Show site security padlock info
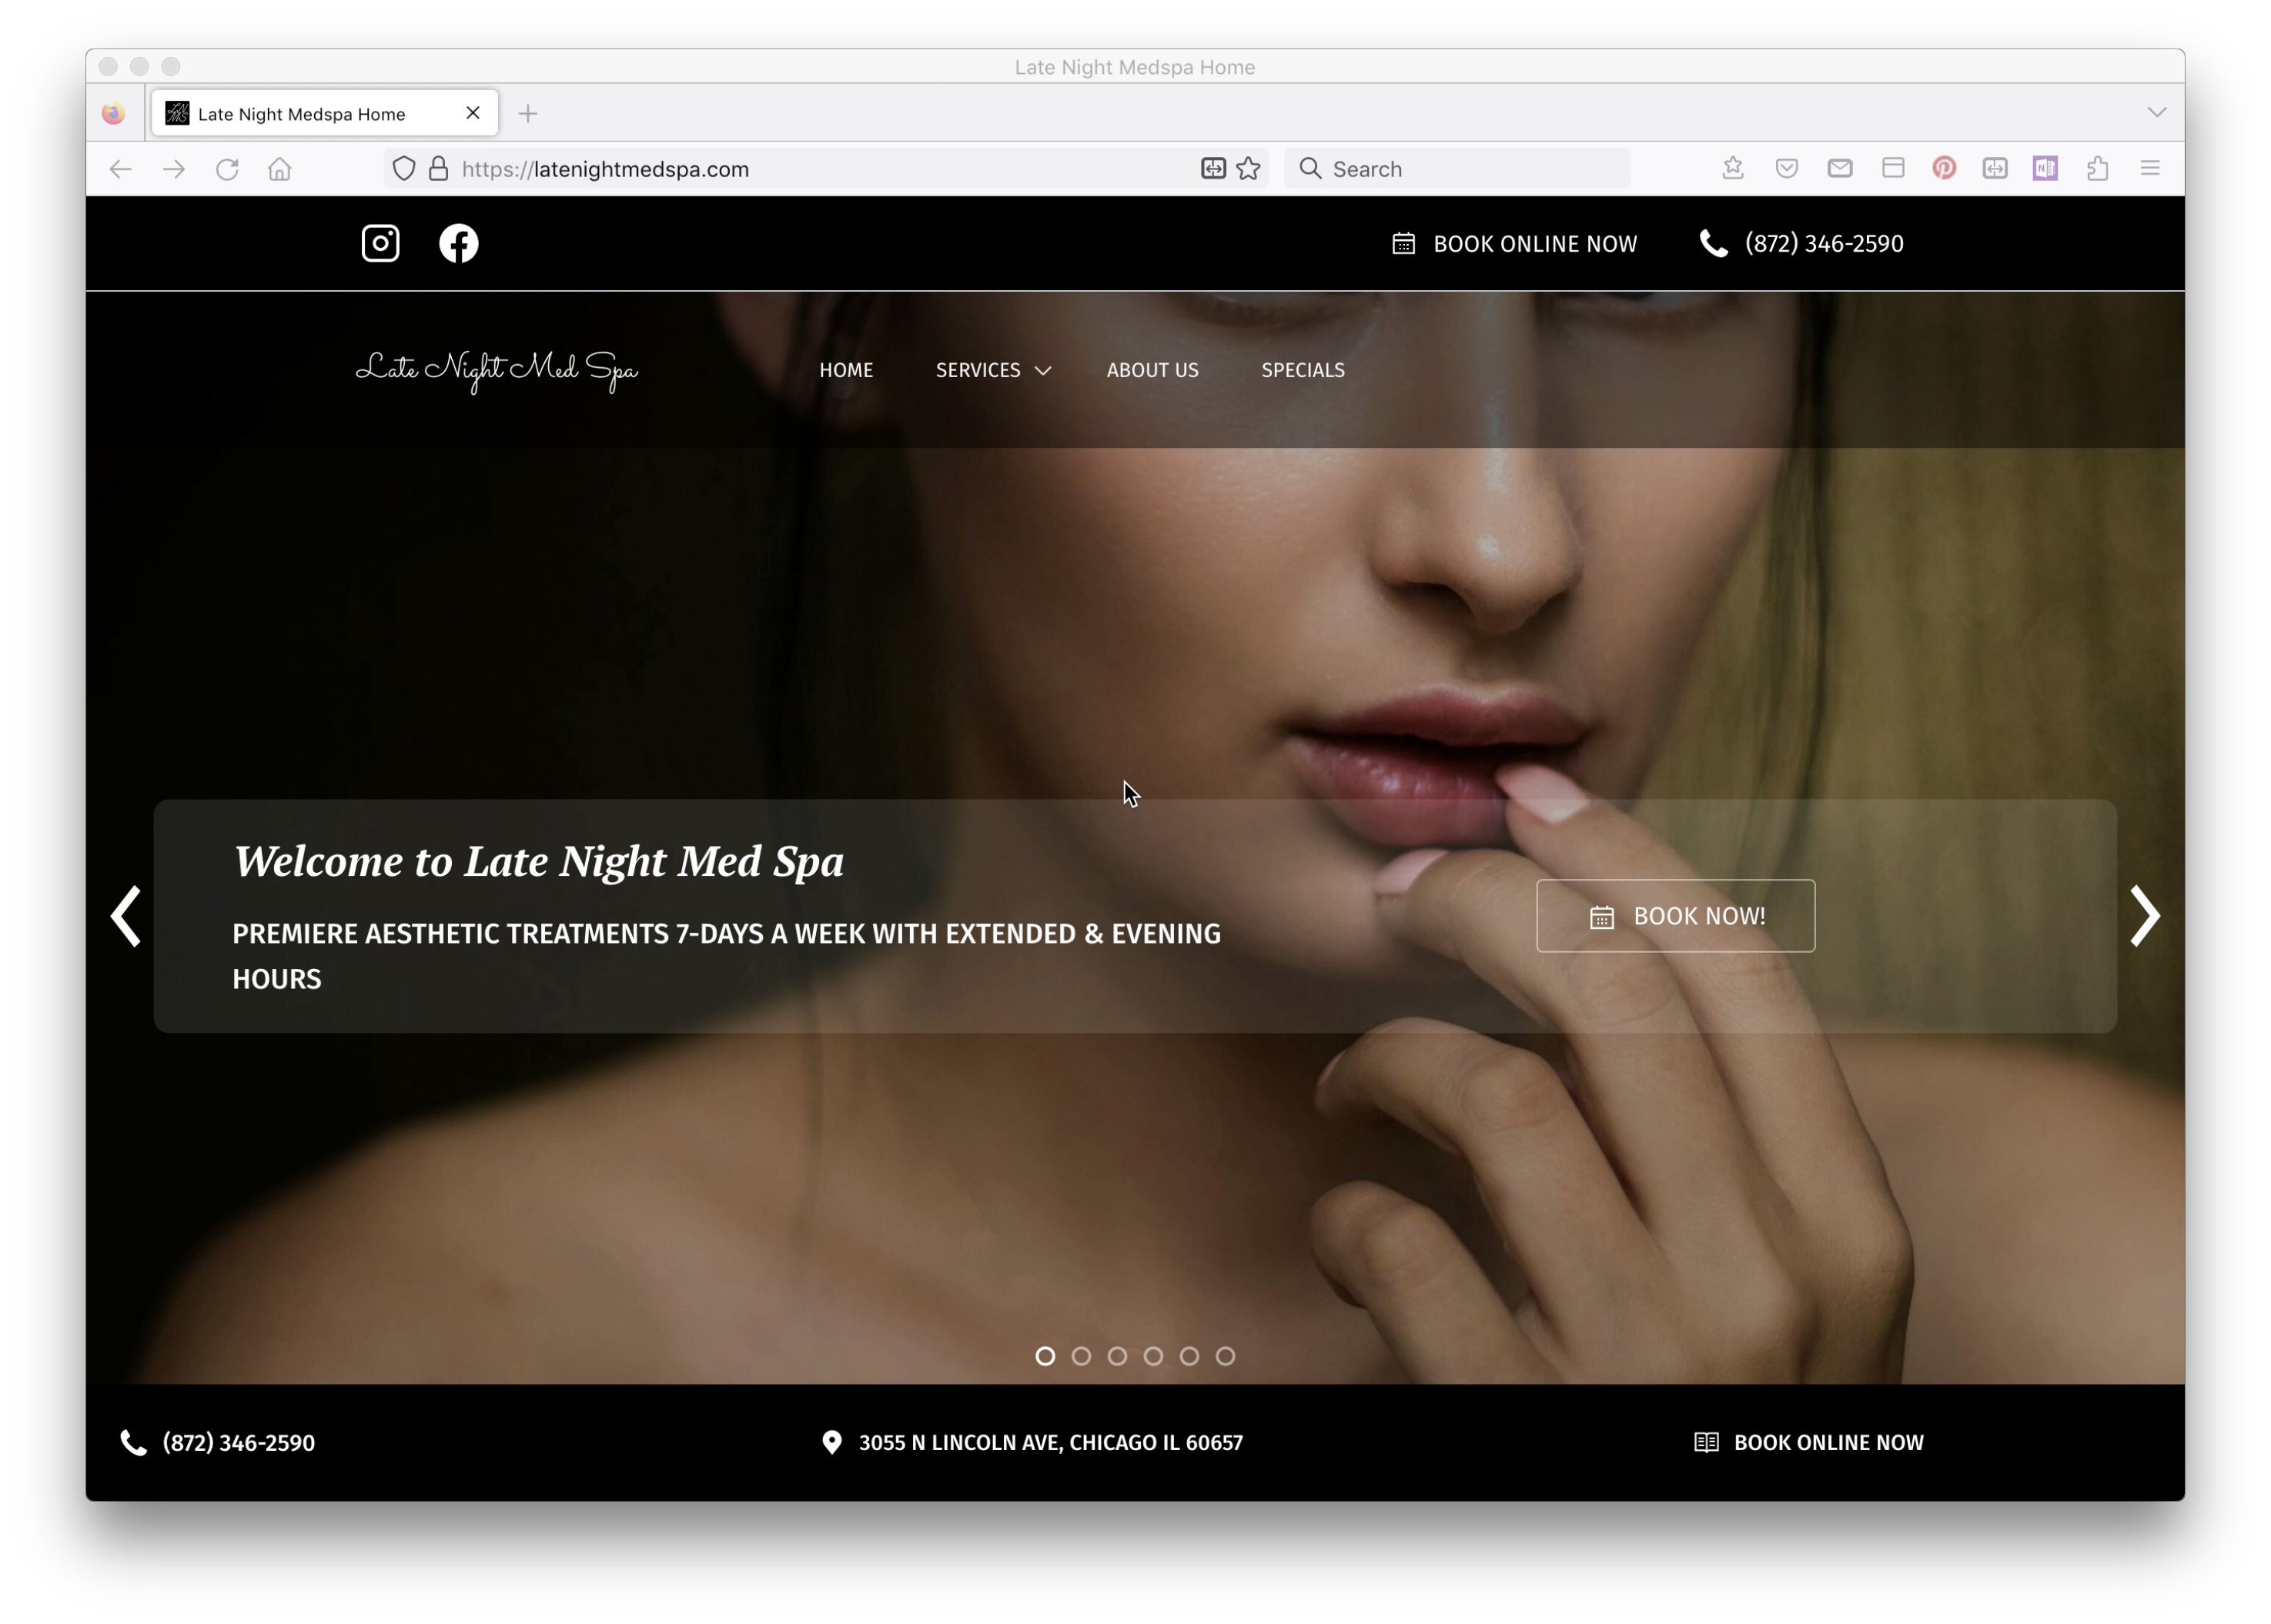 tap(438, 169)
